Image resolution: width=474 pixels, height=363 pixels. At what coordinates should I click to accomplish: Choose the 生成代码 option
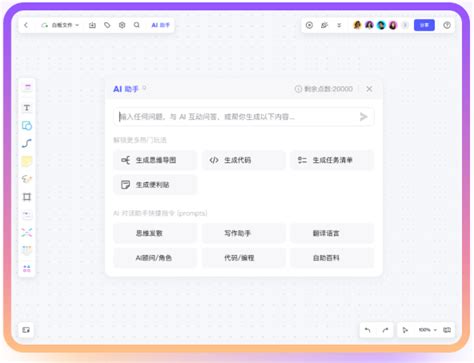pos(244,160)
